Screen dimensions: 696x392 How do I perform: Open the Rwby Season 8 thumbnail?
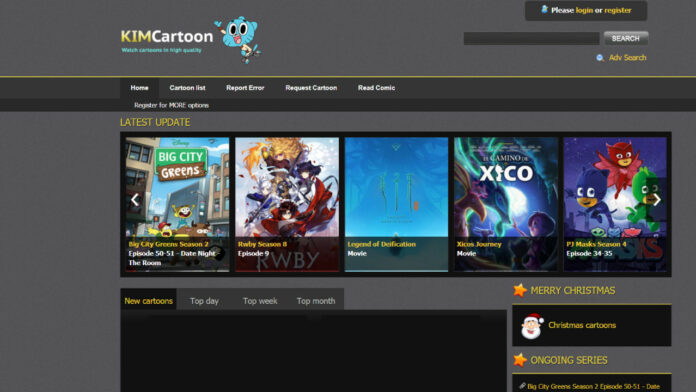pyautogui.click(x=287, y=204)
